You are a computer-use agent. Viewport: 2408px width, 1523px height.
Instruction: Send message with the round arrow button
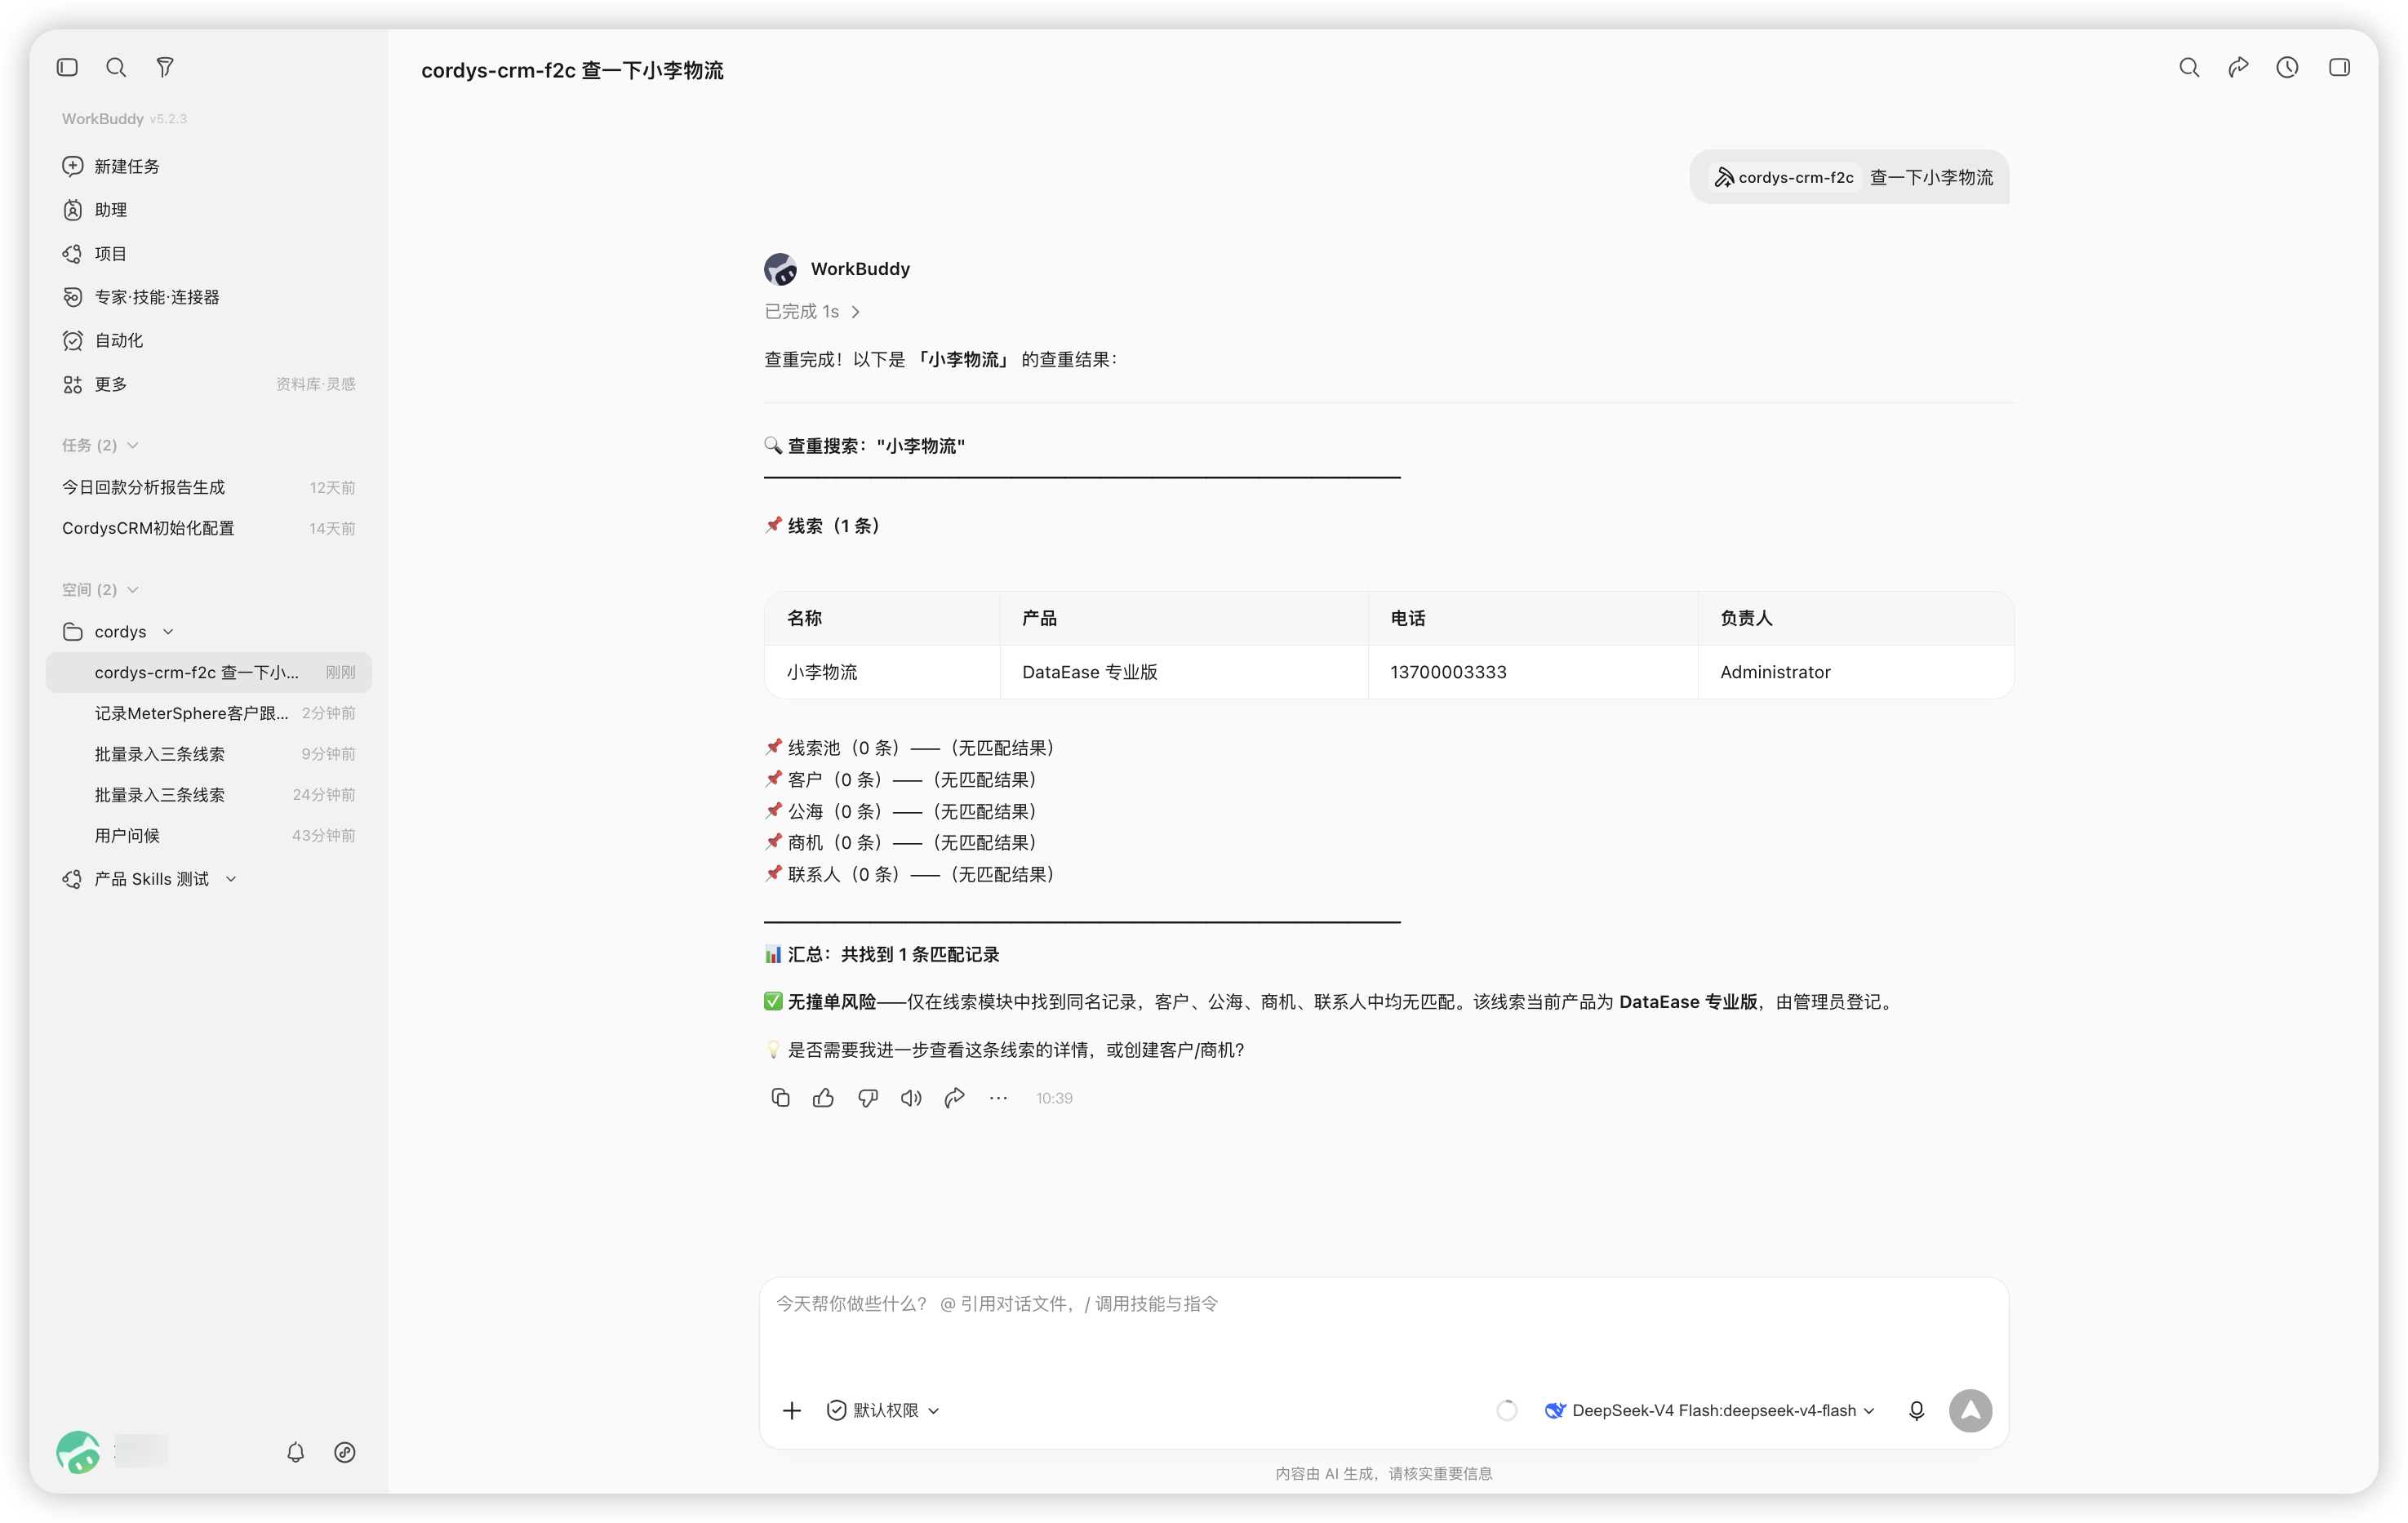tap(1970, 1410)
